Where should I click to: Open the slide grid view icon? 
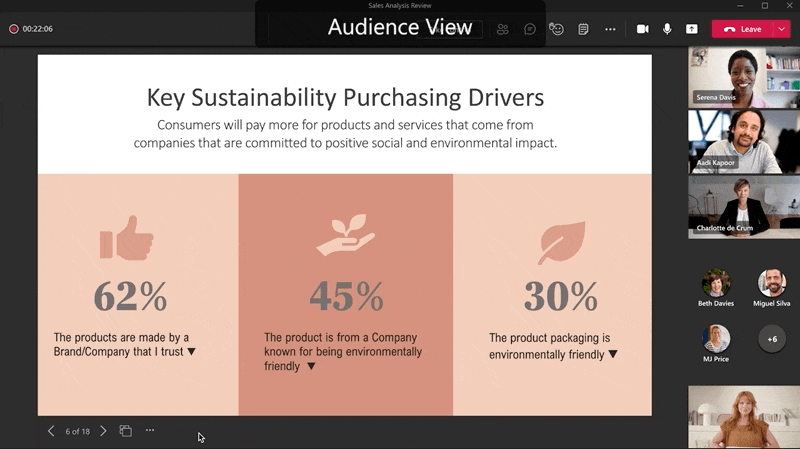click(126, 431)
